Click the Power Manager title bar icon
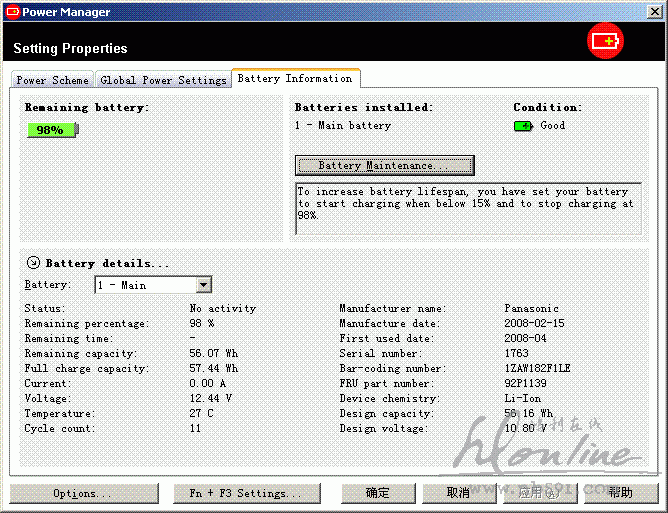The image size is (668, 513). coord(11,12)
